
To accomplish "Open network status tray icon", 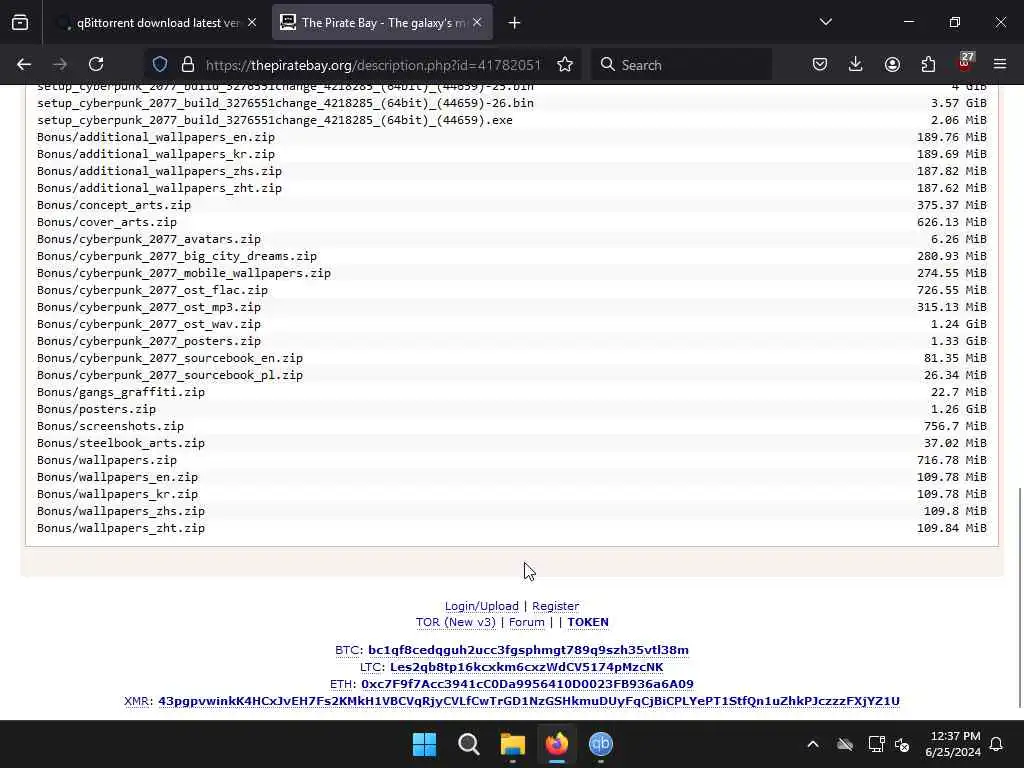I will (x=876, y=744).
